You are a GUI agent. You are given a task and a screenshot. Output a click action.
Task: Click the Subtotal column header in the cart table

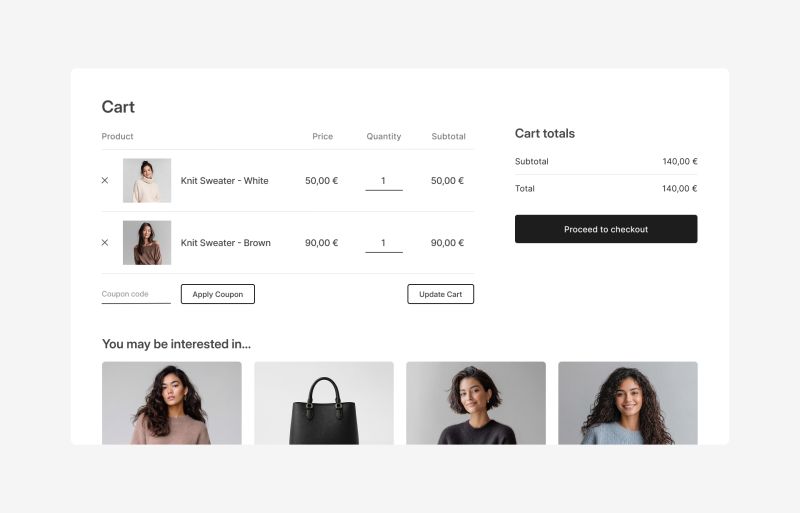click(448, 136)
